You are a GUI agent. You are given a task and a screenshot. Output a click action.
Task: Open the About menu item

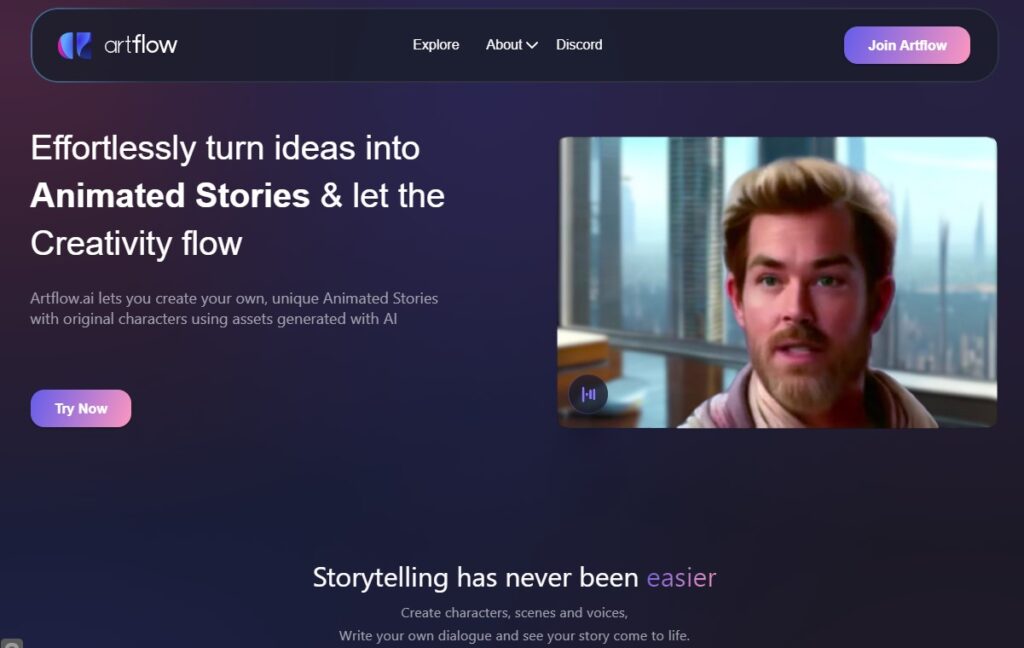tap(504, 44)
